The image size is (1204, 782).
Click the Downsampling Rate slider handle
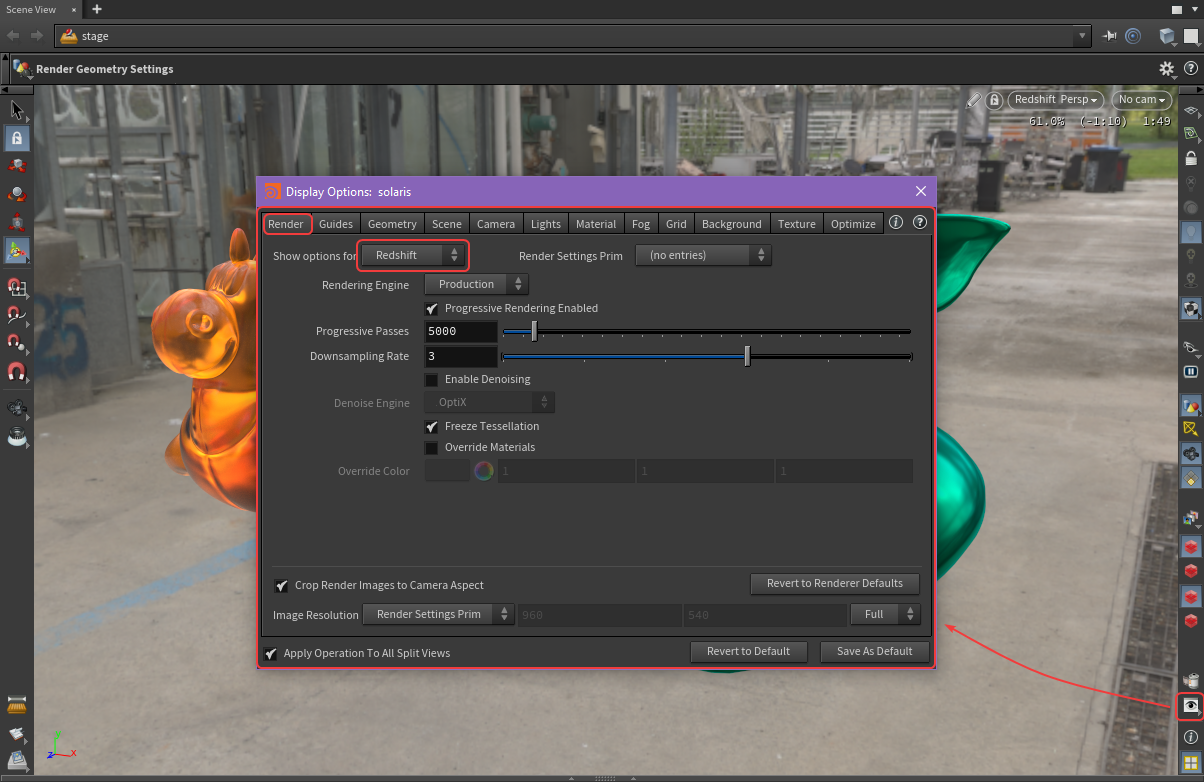(747, 357)
